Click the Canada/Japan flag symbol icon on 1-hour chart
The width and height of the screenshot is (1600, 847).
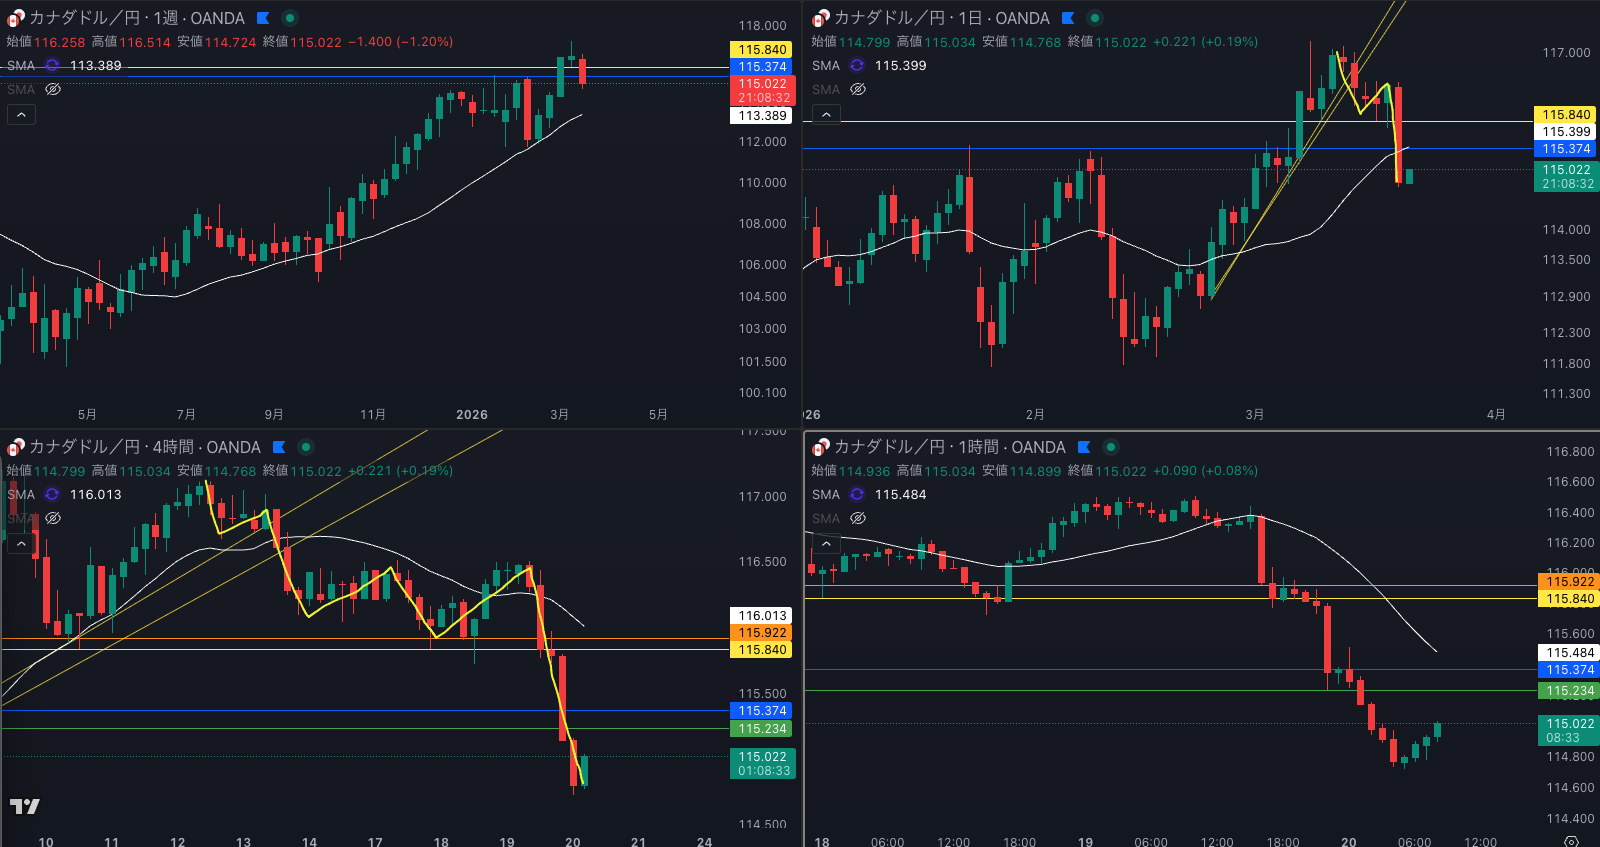click(x=821, y=447)
